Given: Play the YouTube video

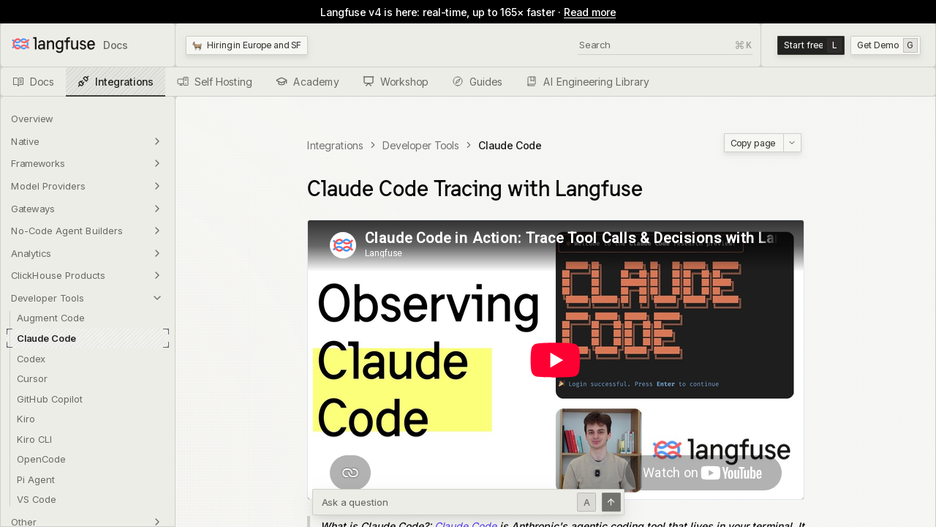Looking at the screenshot, I should [555, 360].
